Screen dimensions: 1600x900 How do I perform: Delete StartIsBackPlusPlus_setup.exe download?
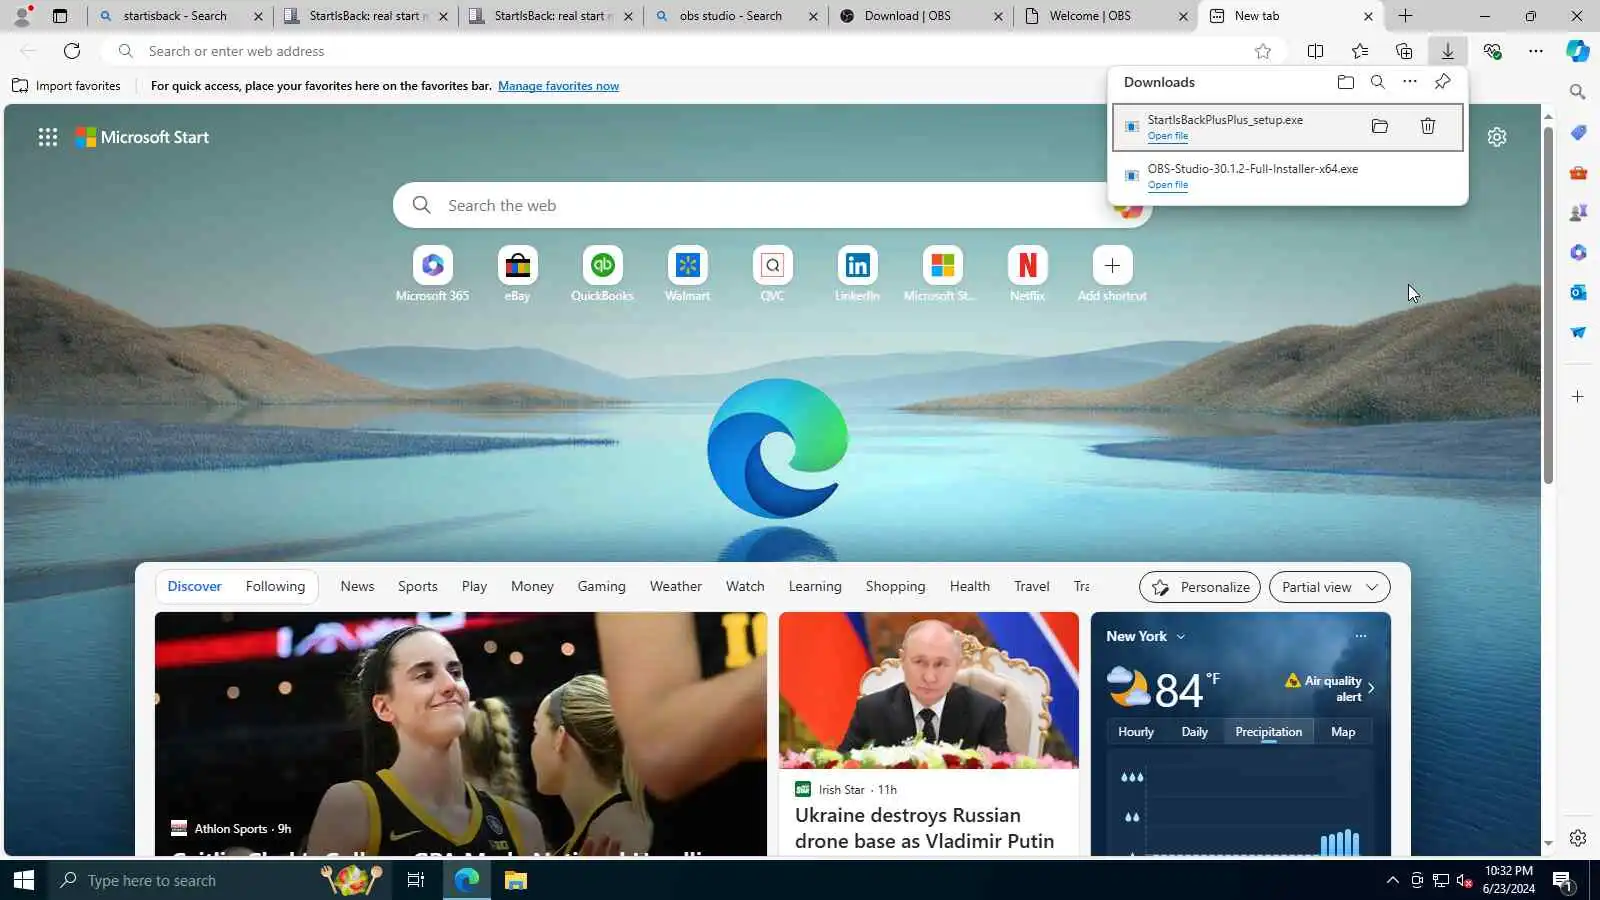[x=1428, y=126]
